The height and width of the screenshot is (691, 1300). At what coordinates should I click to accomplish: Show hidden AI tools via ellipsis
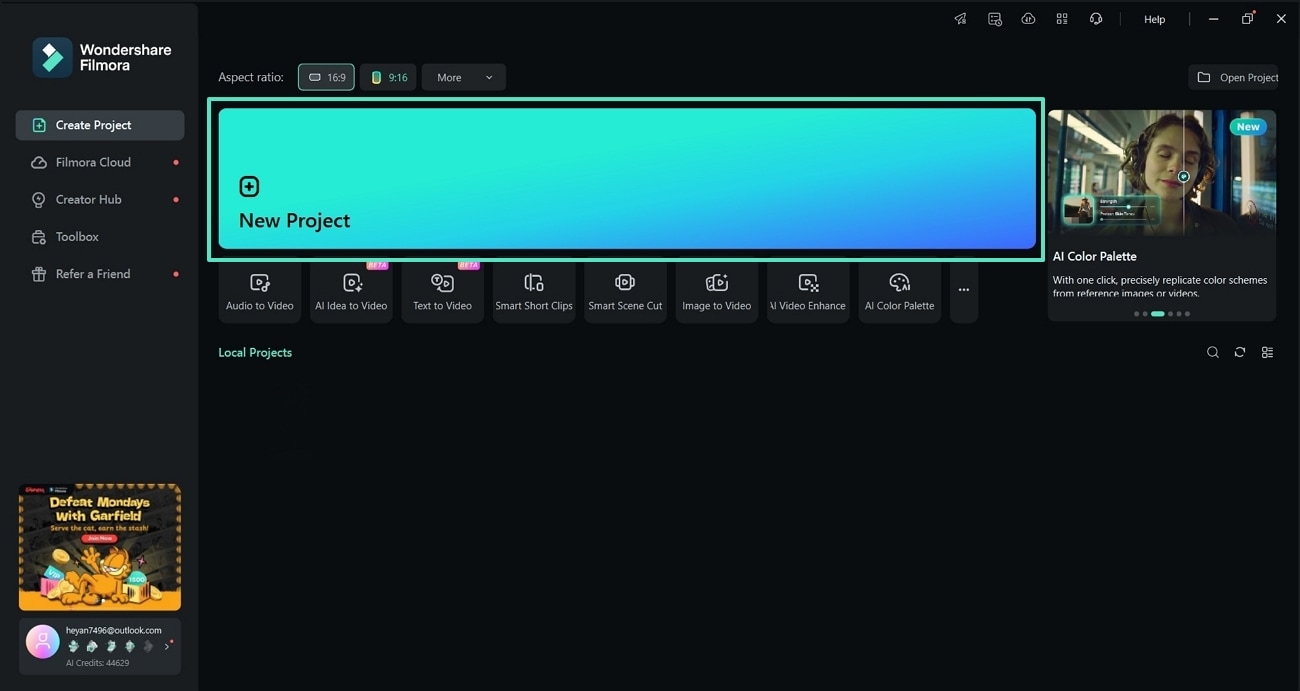click(963, 290)
